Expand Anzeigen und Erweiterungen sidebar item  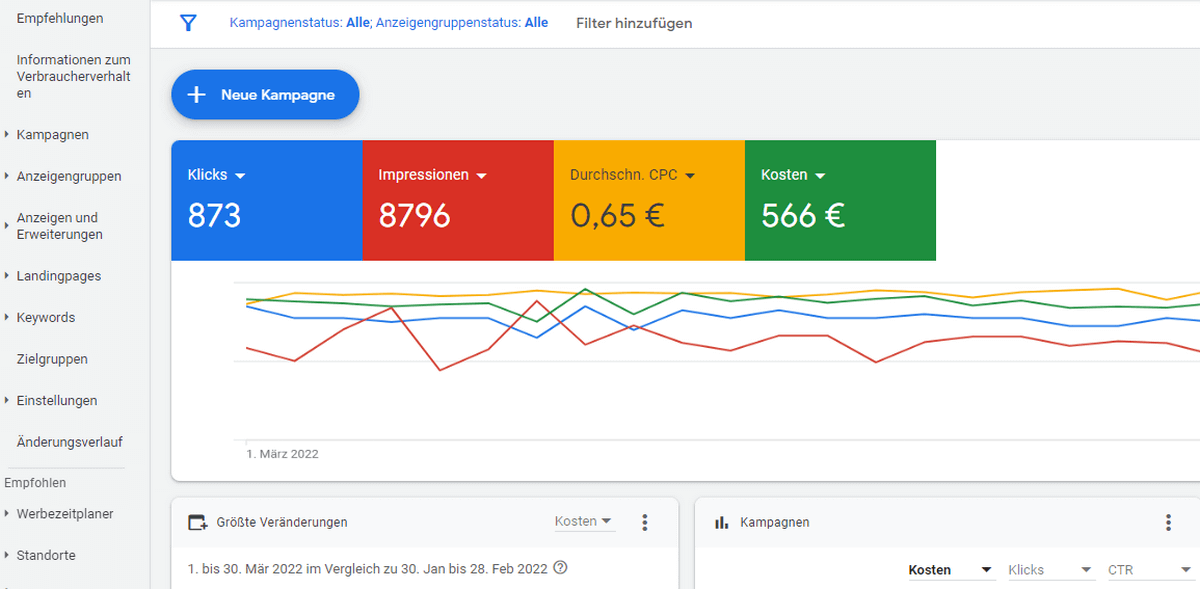pyautogui.click(x=8, y=226)
